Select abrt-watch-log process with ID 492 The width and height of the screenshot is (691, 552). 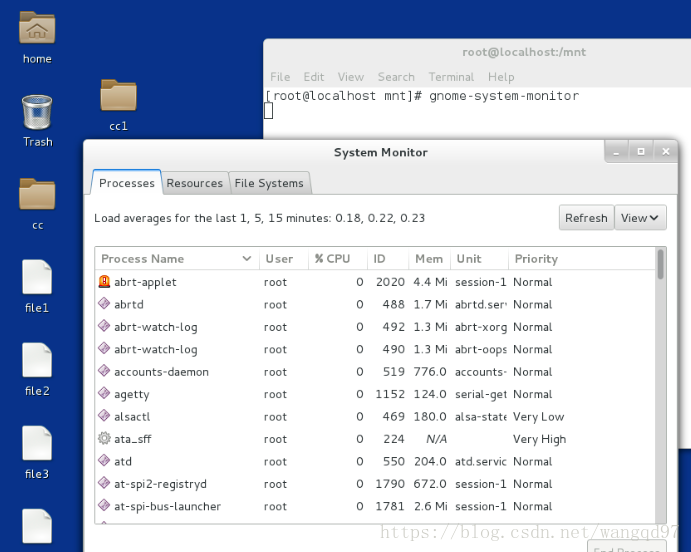click(x=375, y=327)
